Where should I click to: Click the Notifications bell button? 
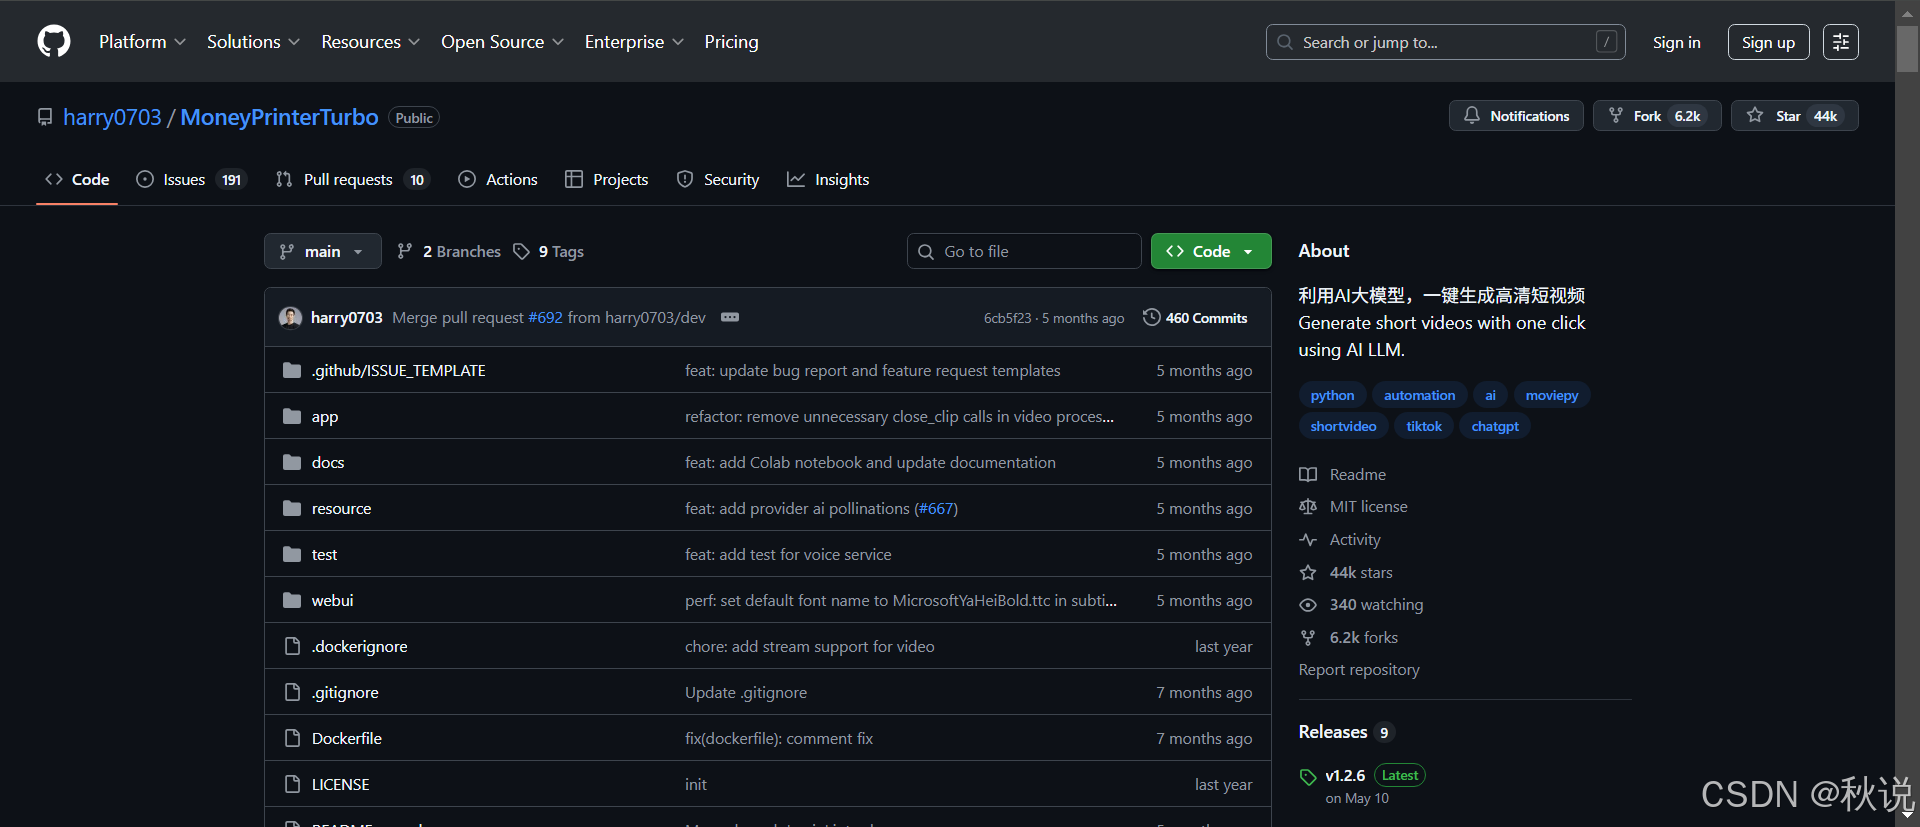coord(1516,116)
